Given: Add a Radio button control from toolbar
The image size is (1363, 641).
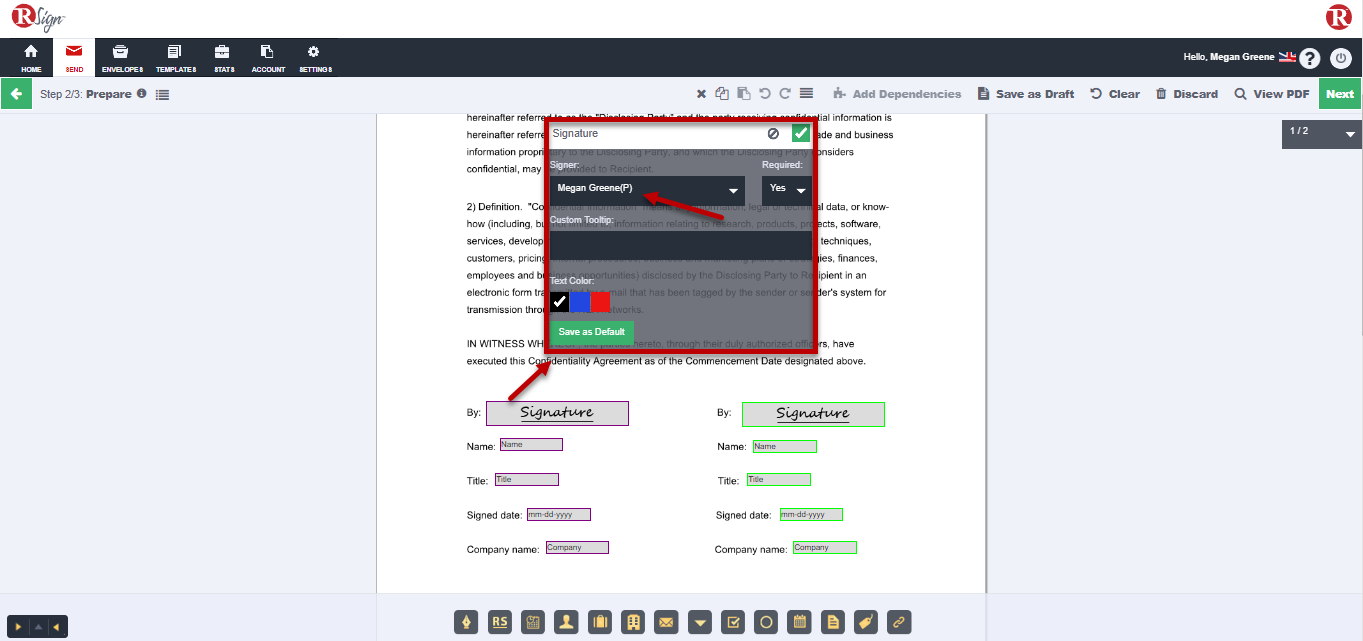Looking at the screenshot, I should [766, 622].
